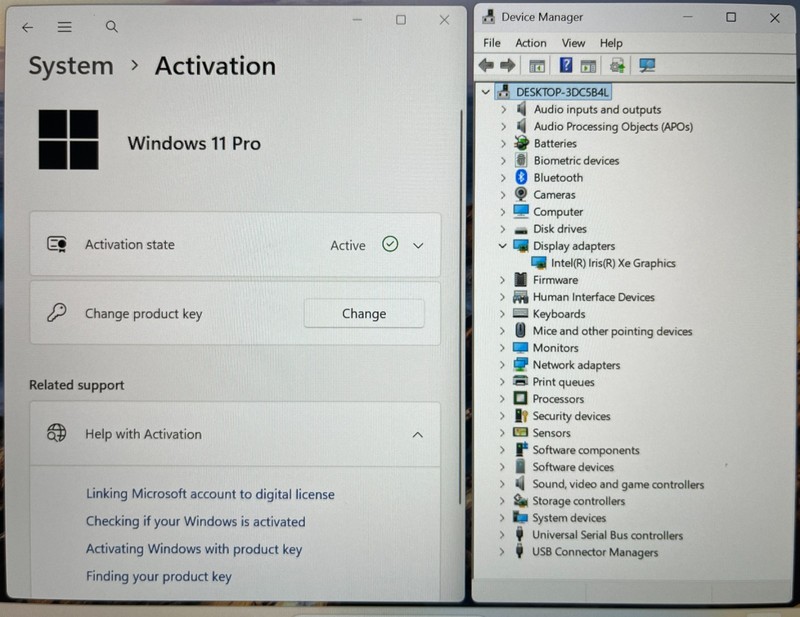Screen dimensions: 800x617
Task: Click the Settings window vertical scrollbar
Action: coord(461,306)
